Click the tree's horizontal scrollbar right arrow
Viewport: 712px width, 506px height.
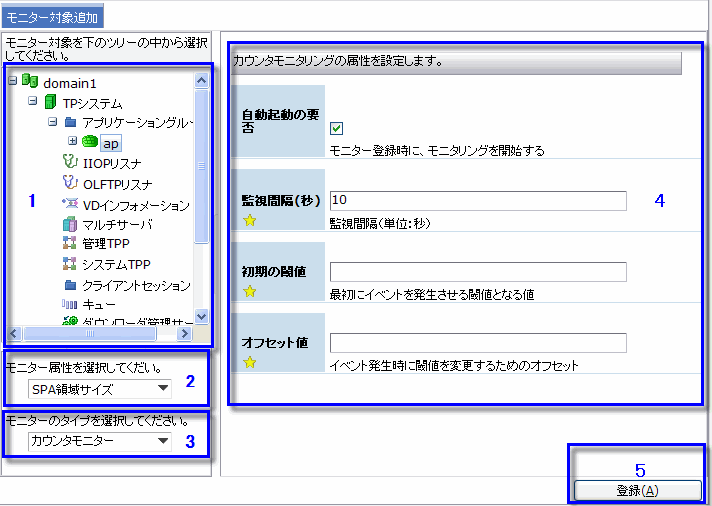(x=186, y=333)
